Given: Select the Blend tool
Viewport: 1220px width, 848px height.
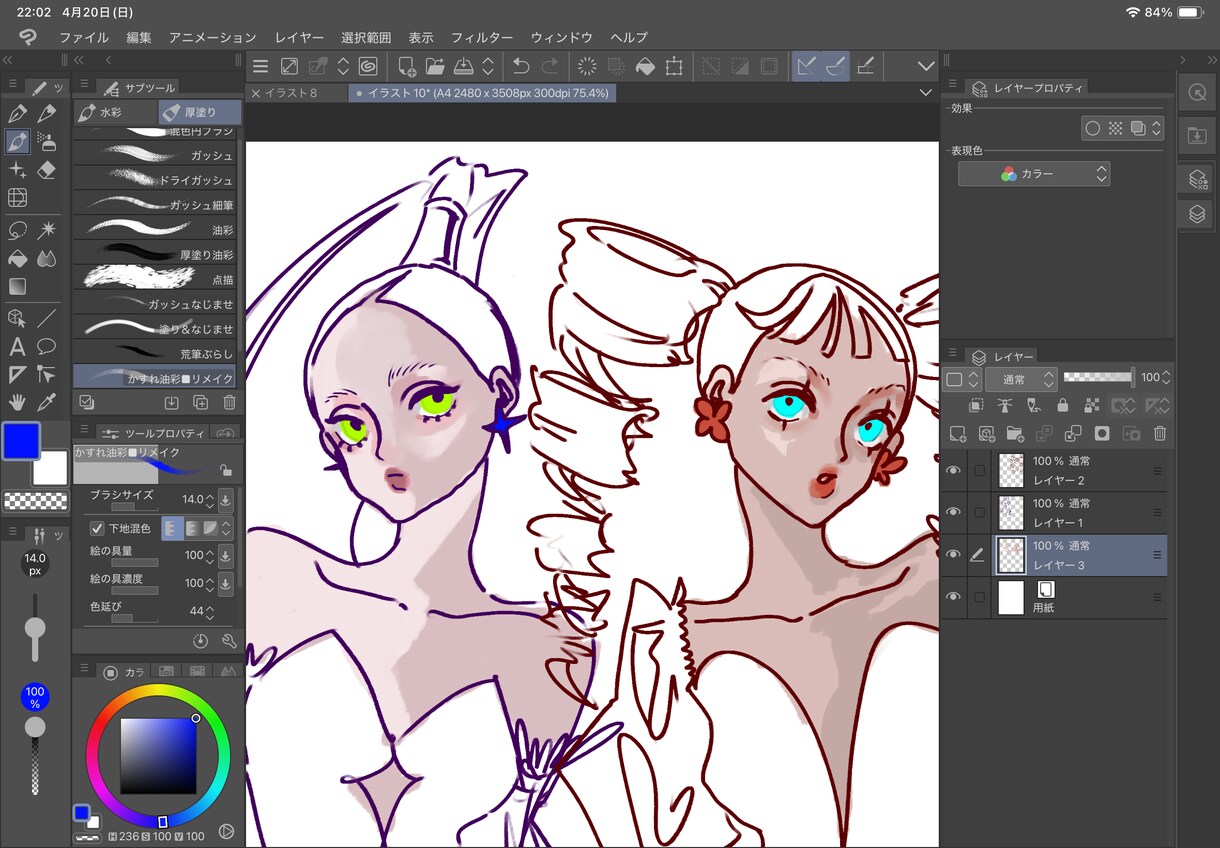Looking at the screenshot, I should [46, 259].
